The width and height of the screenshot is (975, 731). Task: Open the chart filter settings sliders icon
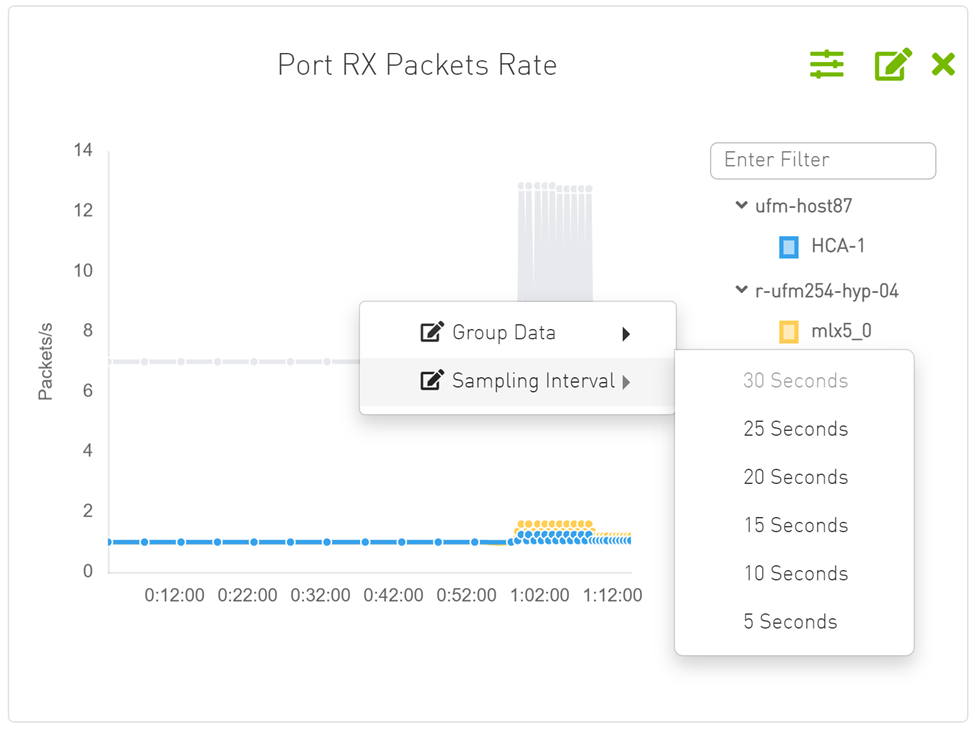(826, 65)
